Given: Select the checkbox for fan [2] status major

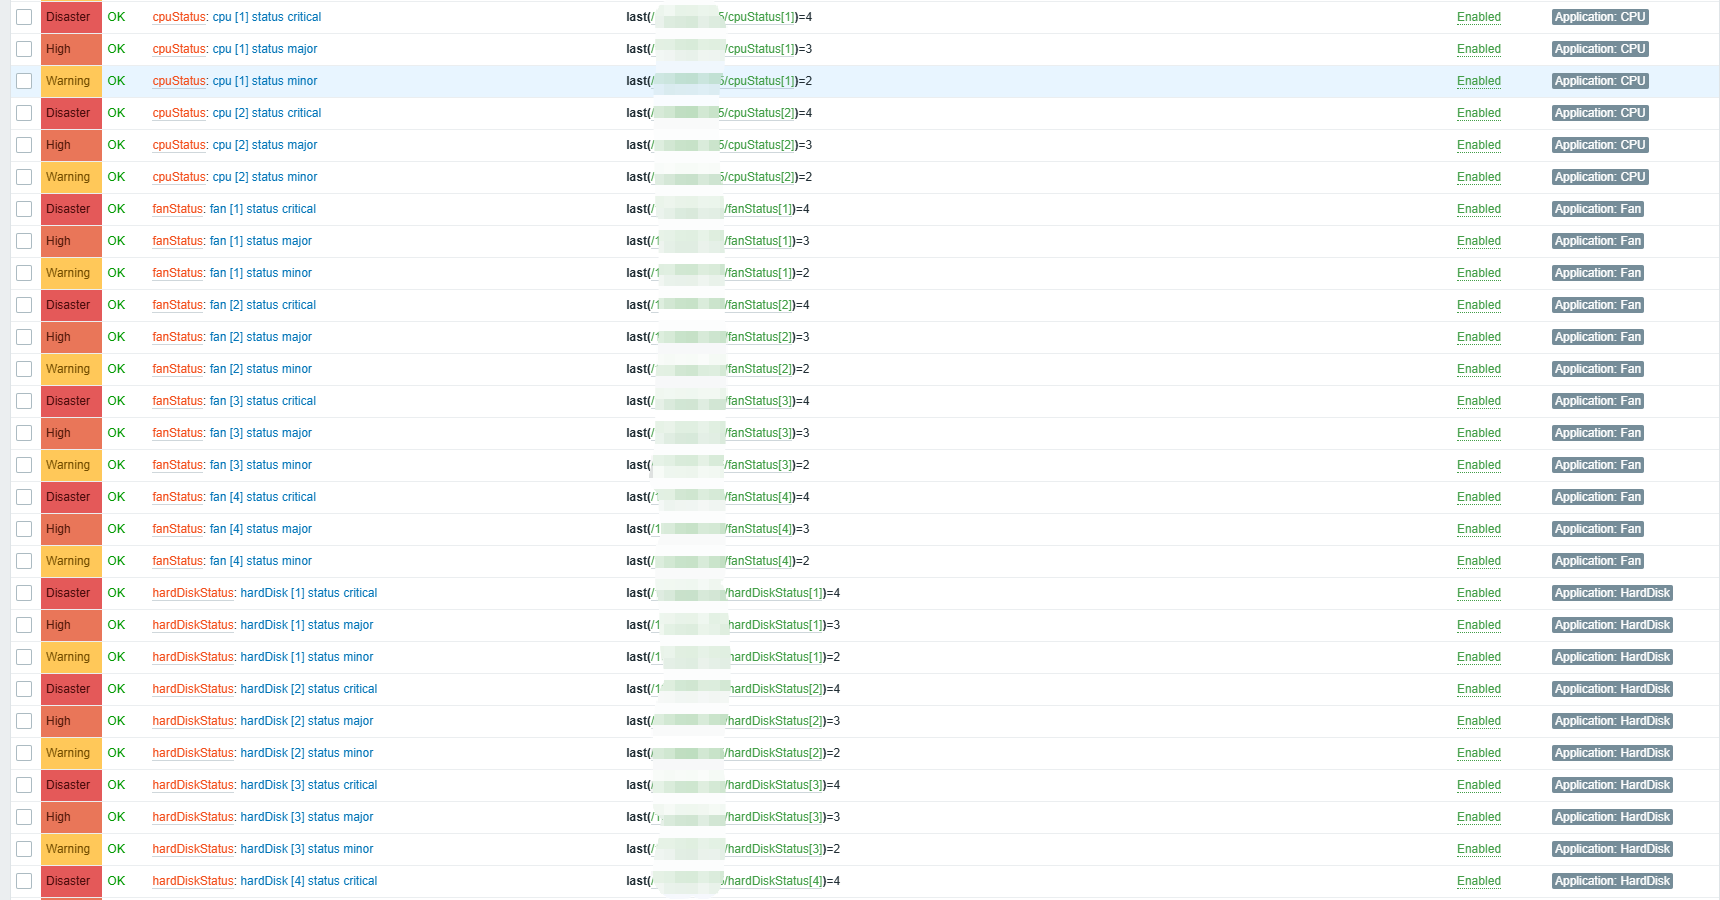Looking at the screenshot, I should coord(24,337).
